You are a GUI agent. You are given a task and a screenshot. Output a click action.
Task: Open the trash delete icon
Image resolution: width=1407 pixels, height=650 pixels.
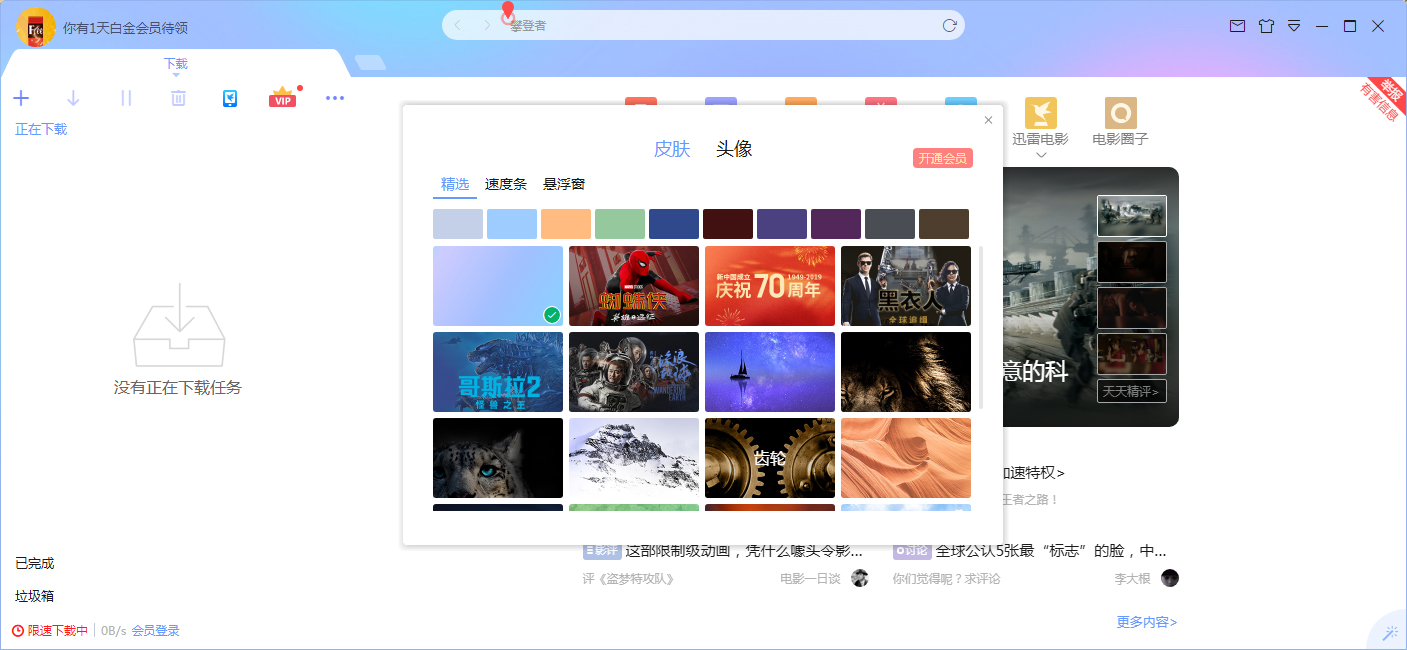tap(177, 98)
